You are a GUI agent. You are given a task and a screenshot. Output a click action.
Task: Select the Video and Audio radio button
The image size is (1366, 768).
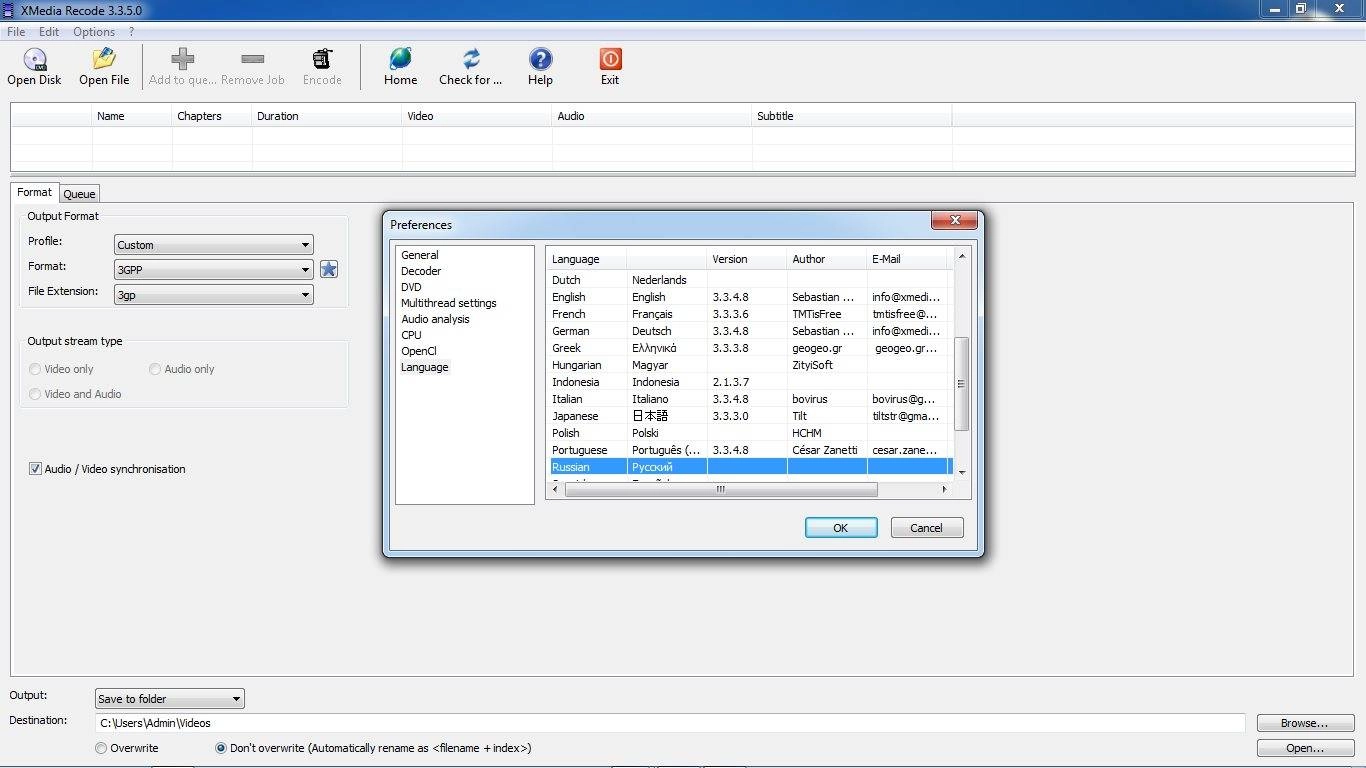[35, 394]
